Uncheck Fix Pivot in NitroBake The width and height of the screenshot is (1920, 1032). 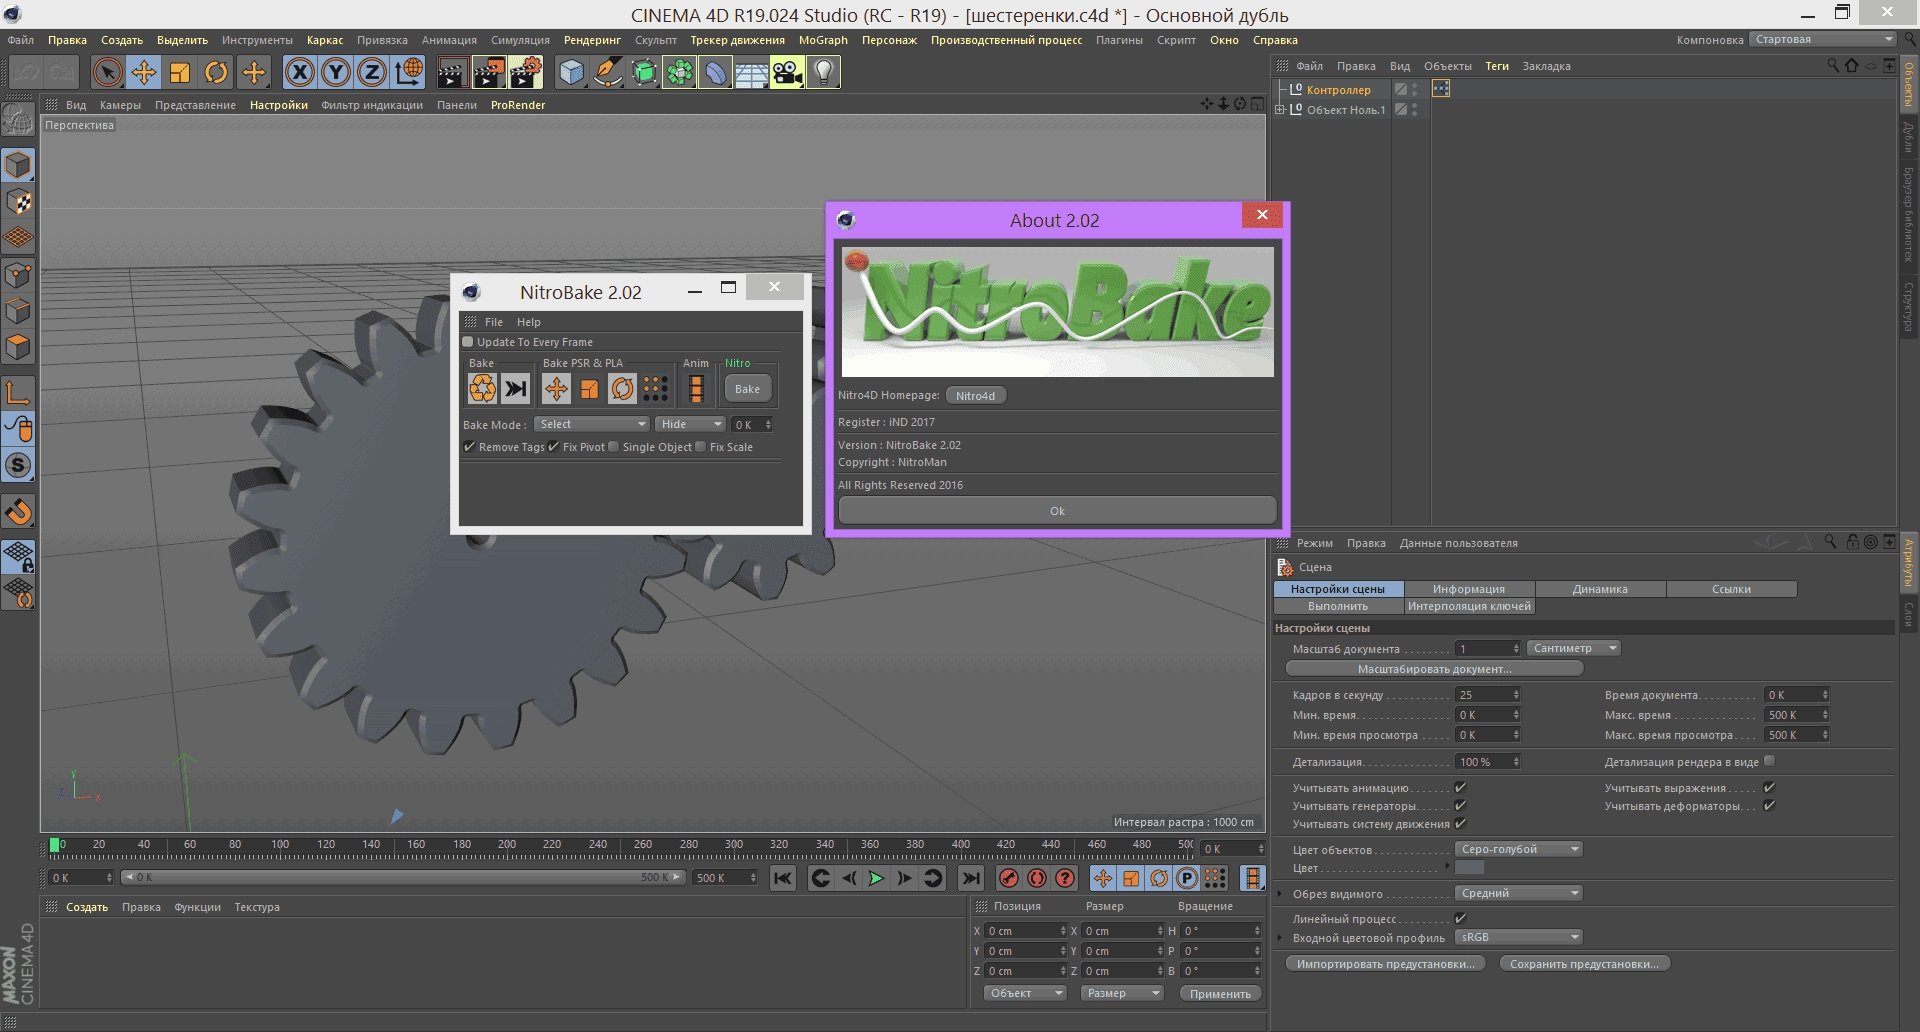point(553,447)
